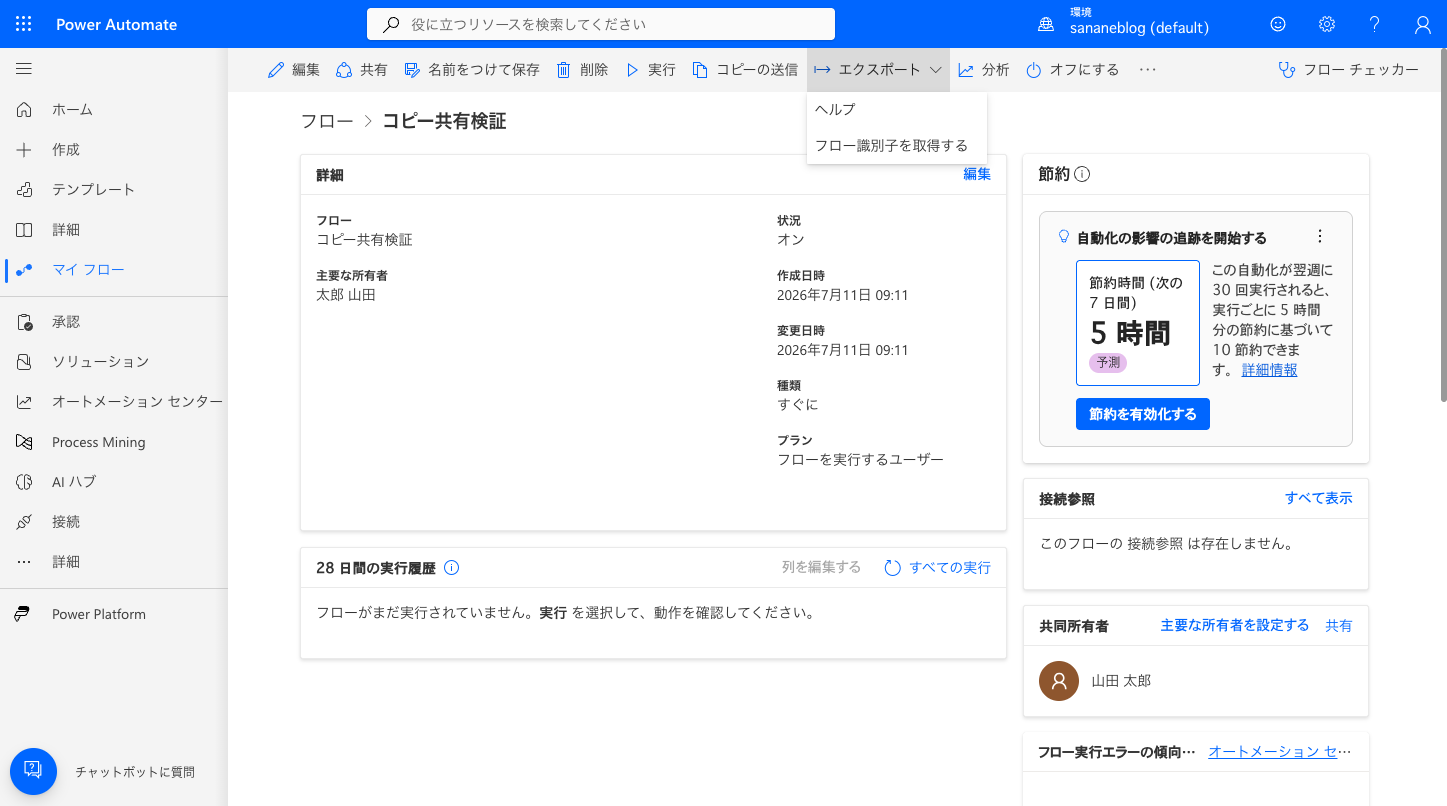Image resolution: width=1447 pixels, height=806 pixels.
Task: Collapse the left navigation hamburger menu
Action: tap(24, 69)
